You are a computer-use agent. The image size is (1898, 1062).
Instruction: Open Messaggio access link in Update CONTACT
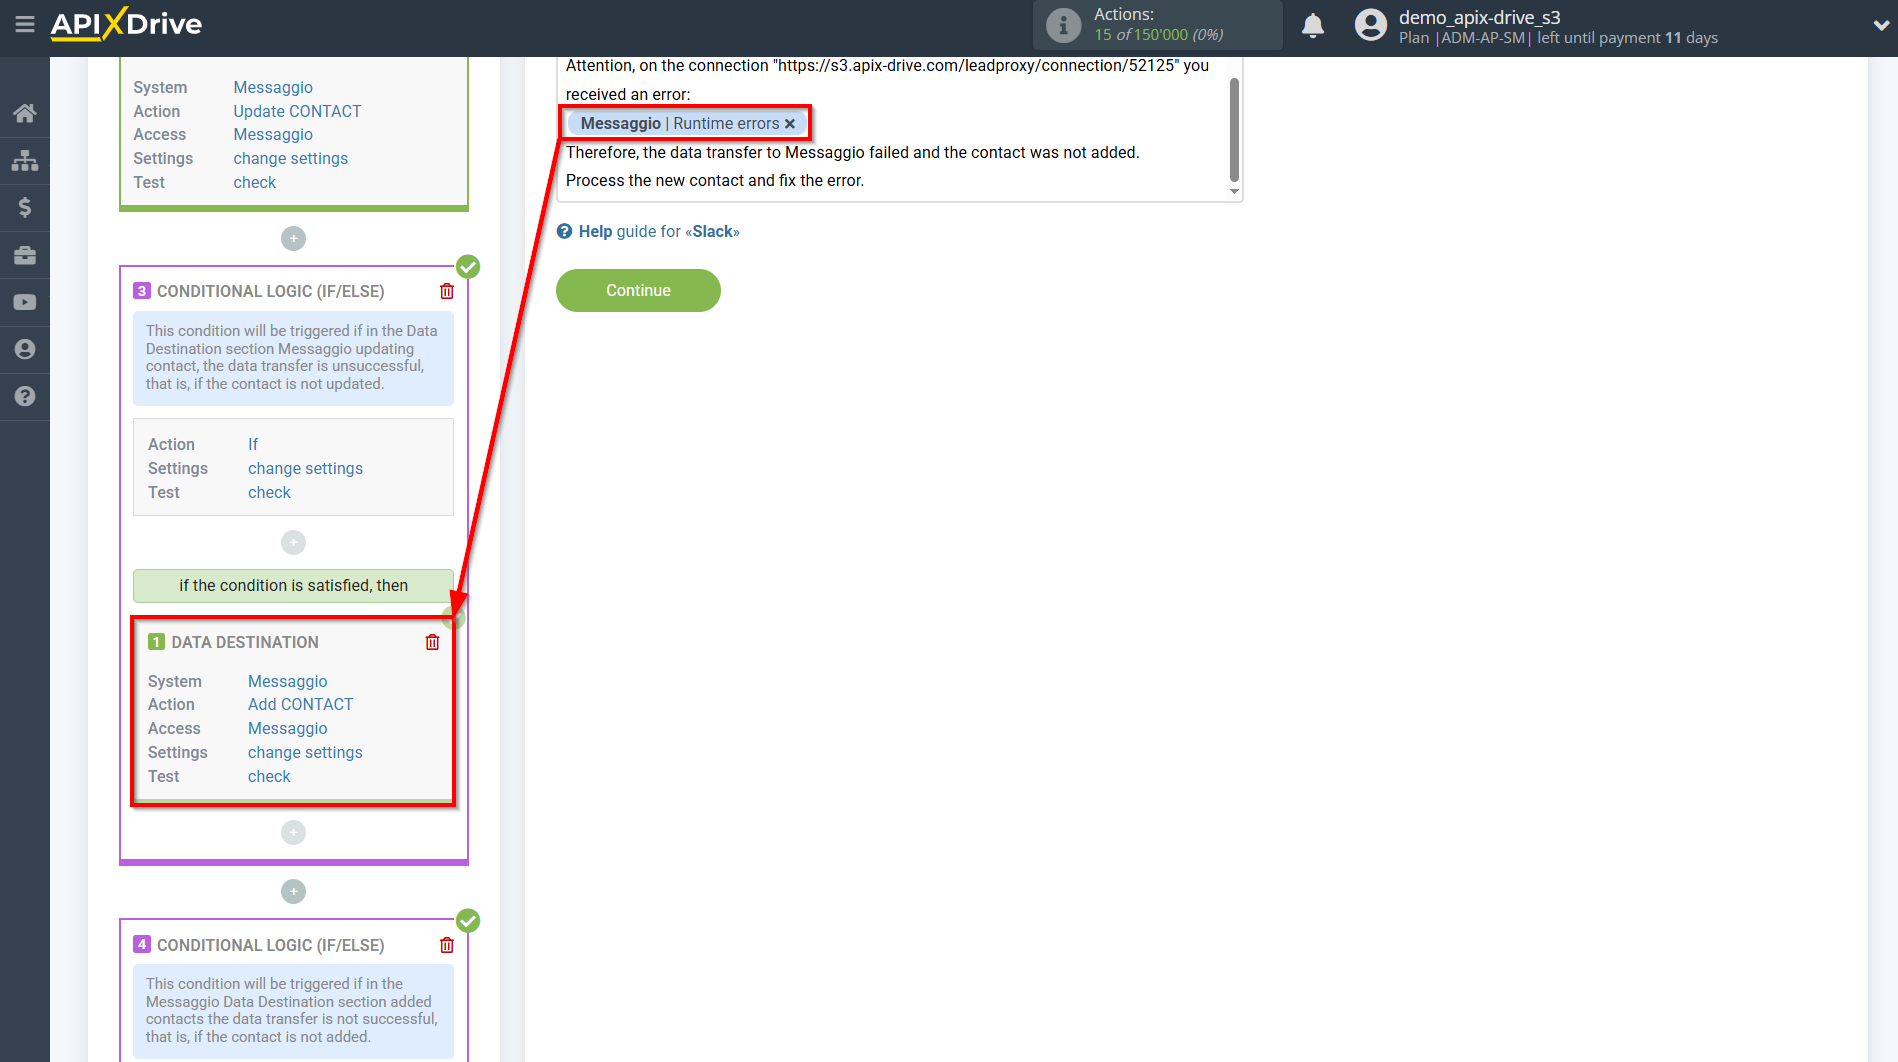[x=273, y=134]
